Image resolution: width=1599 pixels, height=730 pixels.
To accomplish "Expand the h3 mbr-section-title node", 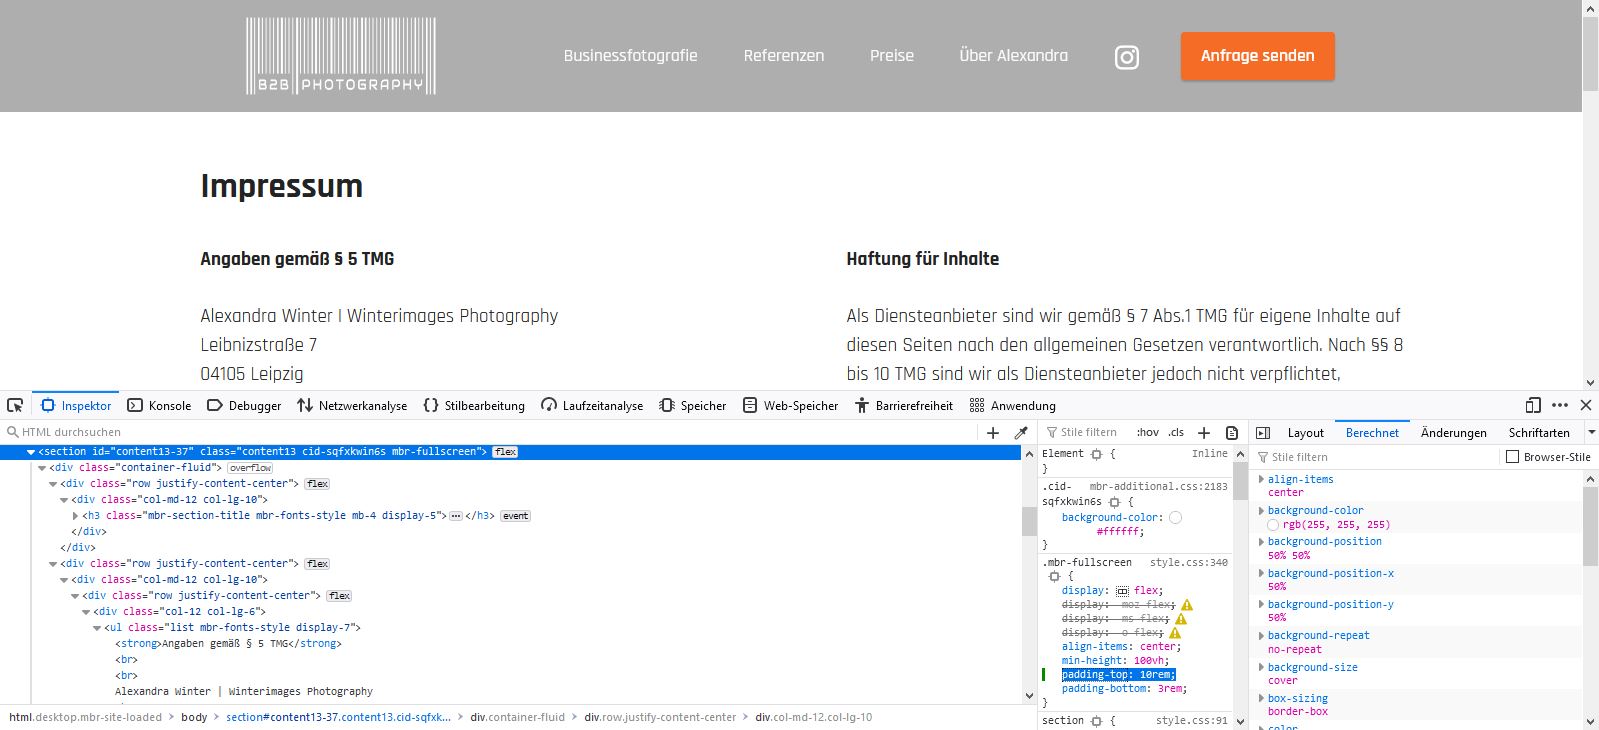I will tap(76, 516).
